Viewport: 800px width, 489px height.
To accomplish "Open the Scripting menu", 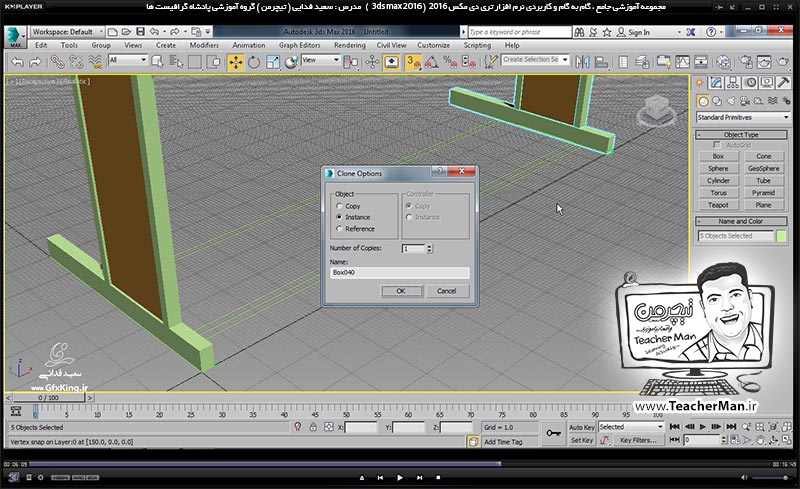I will tap(477, 45).
